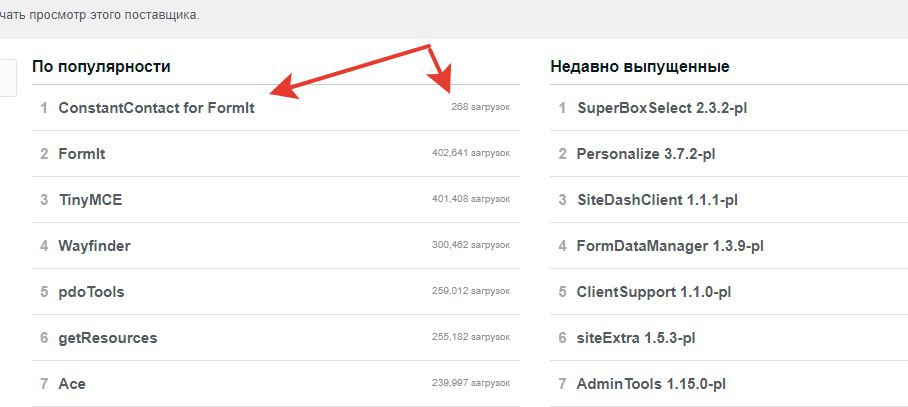The height and width of the screenshot is (407, 908).
Task: Choose the Ace package entry
Action: tap(72, 384)
